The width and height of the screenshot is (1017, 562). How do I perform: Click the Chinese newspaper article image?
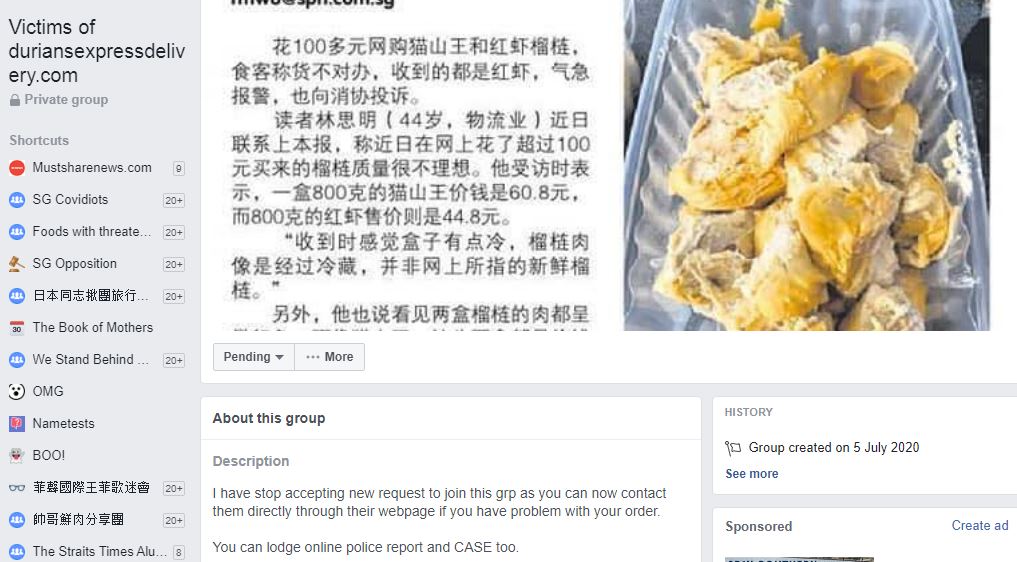pyautogui.click(x=410, y=165)
